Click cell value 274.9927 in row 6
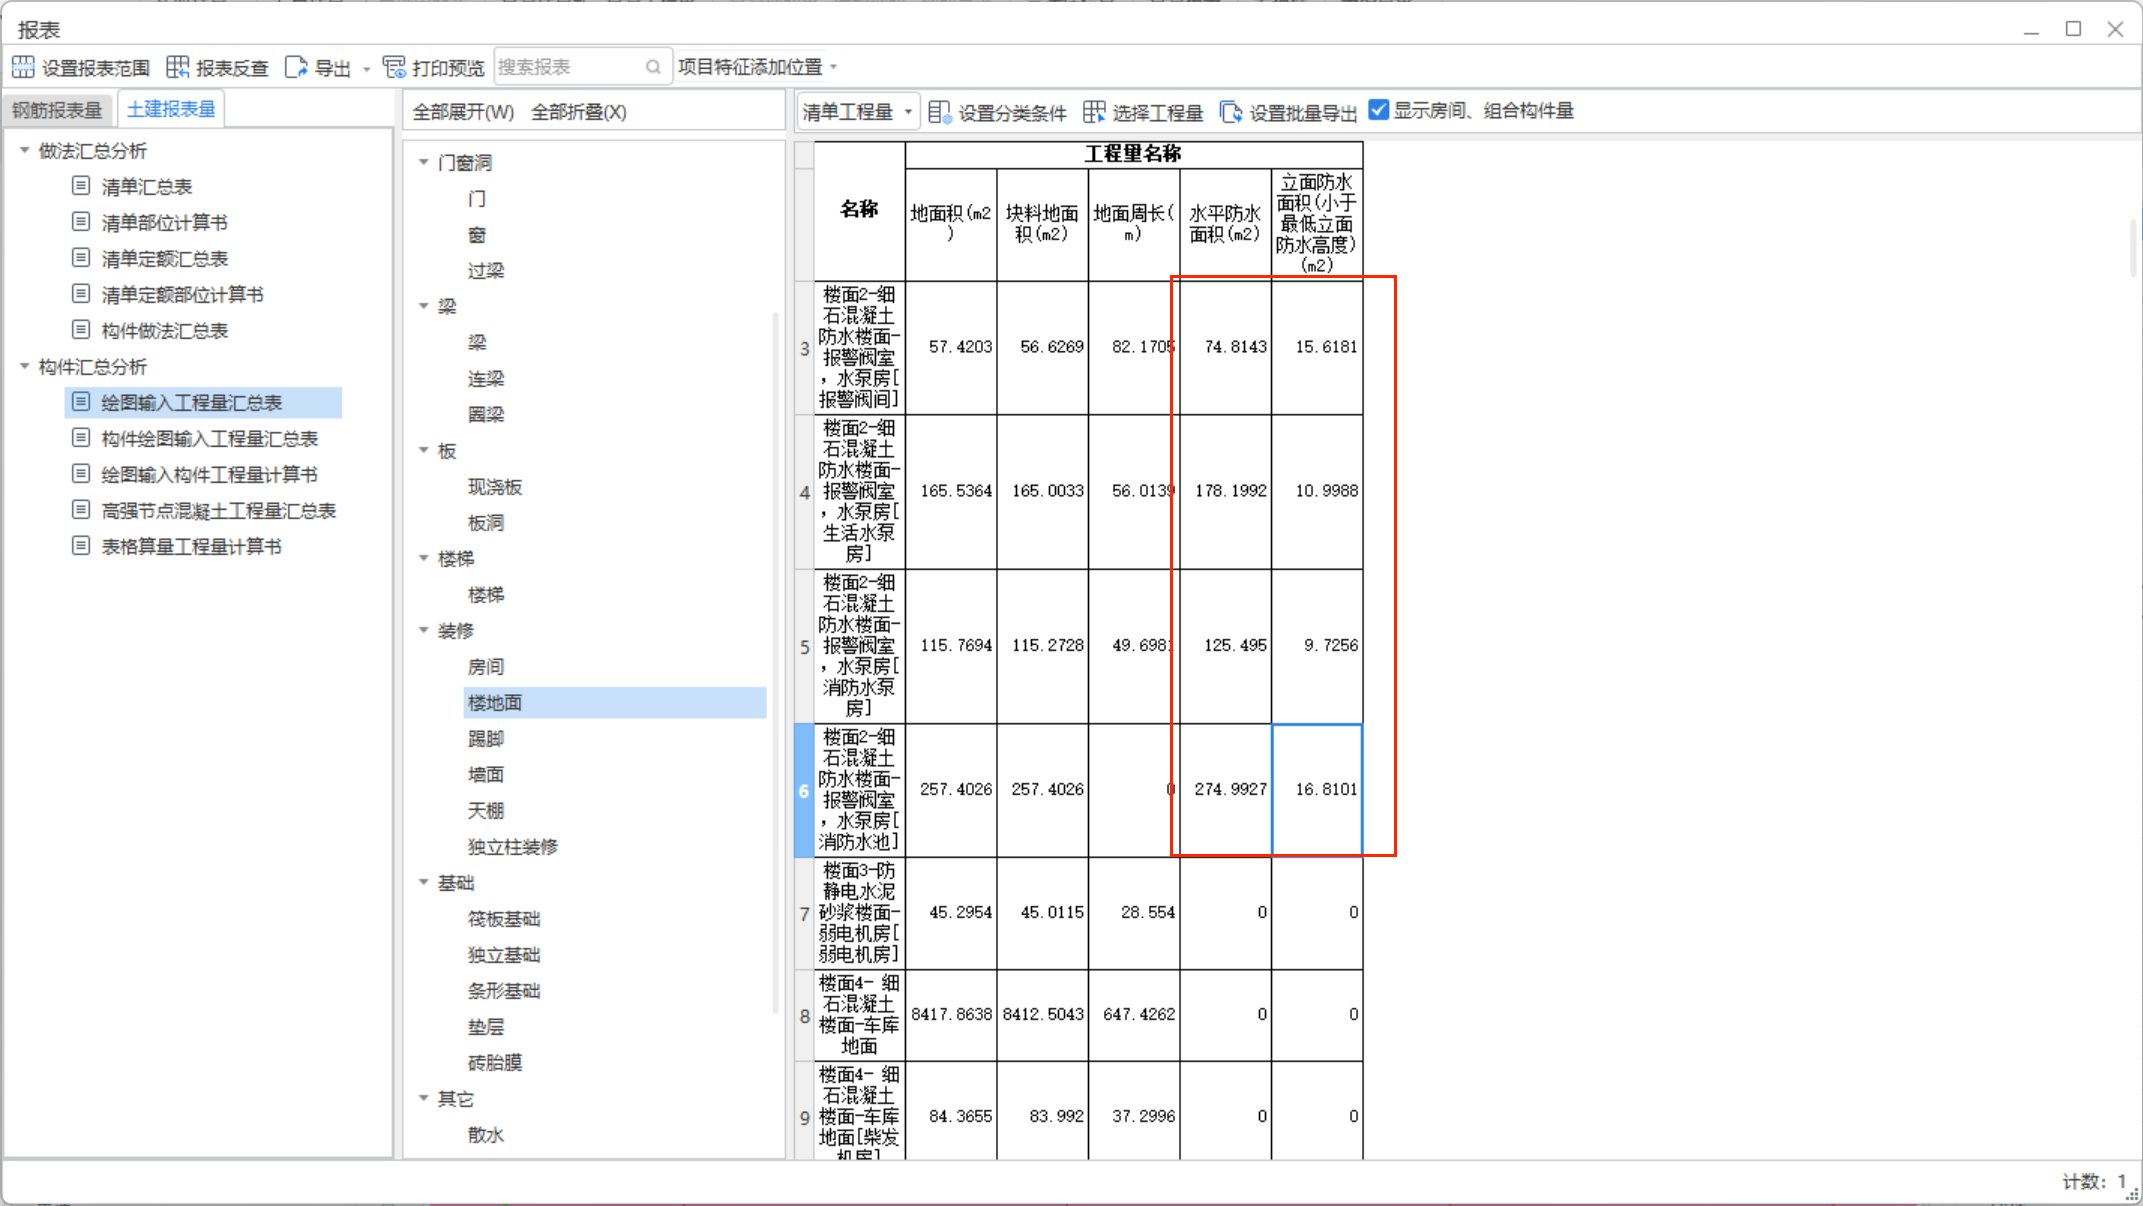This screenshot has height=1206, width=2143. 1226,789
